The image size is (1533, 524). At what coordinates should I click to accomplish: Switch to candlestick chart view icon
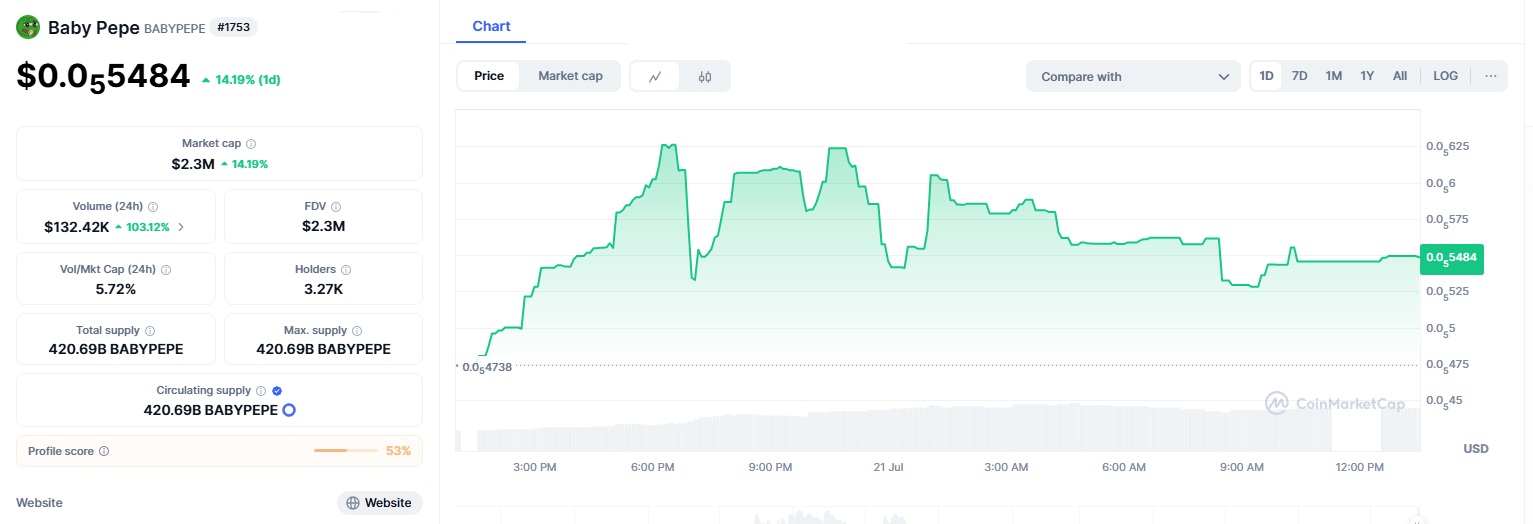pos(705,77)
